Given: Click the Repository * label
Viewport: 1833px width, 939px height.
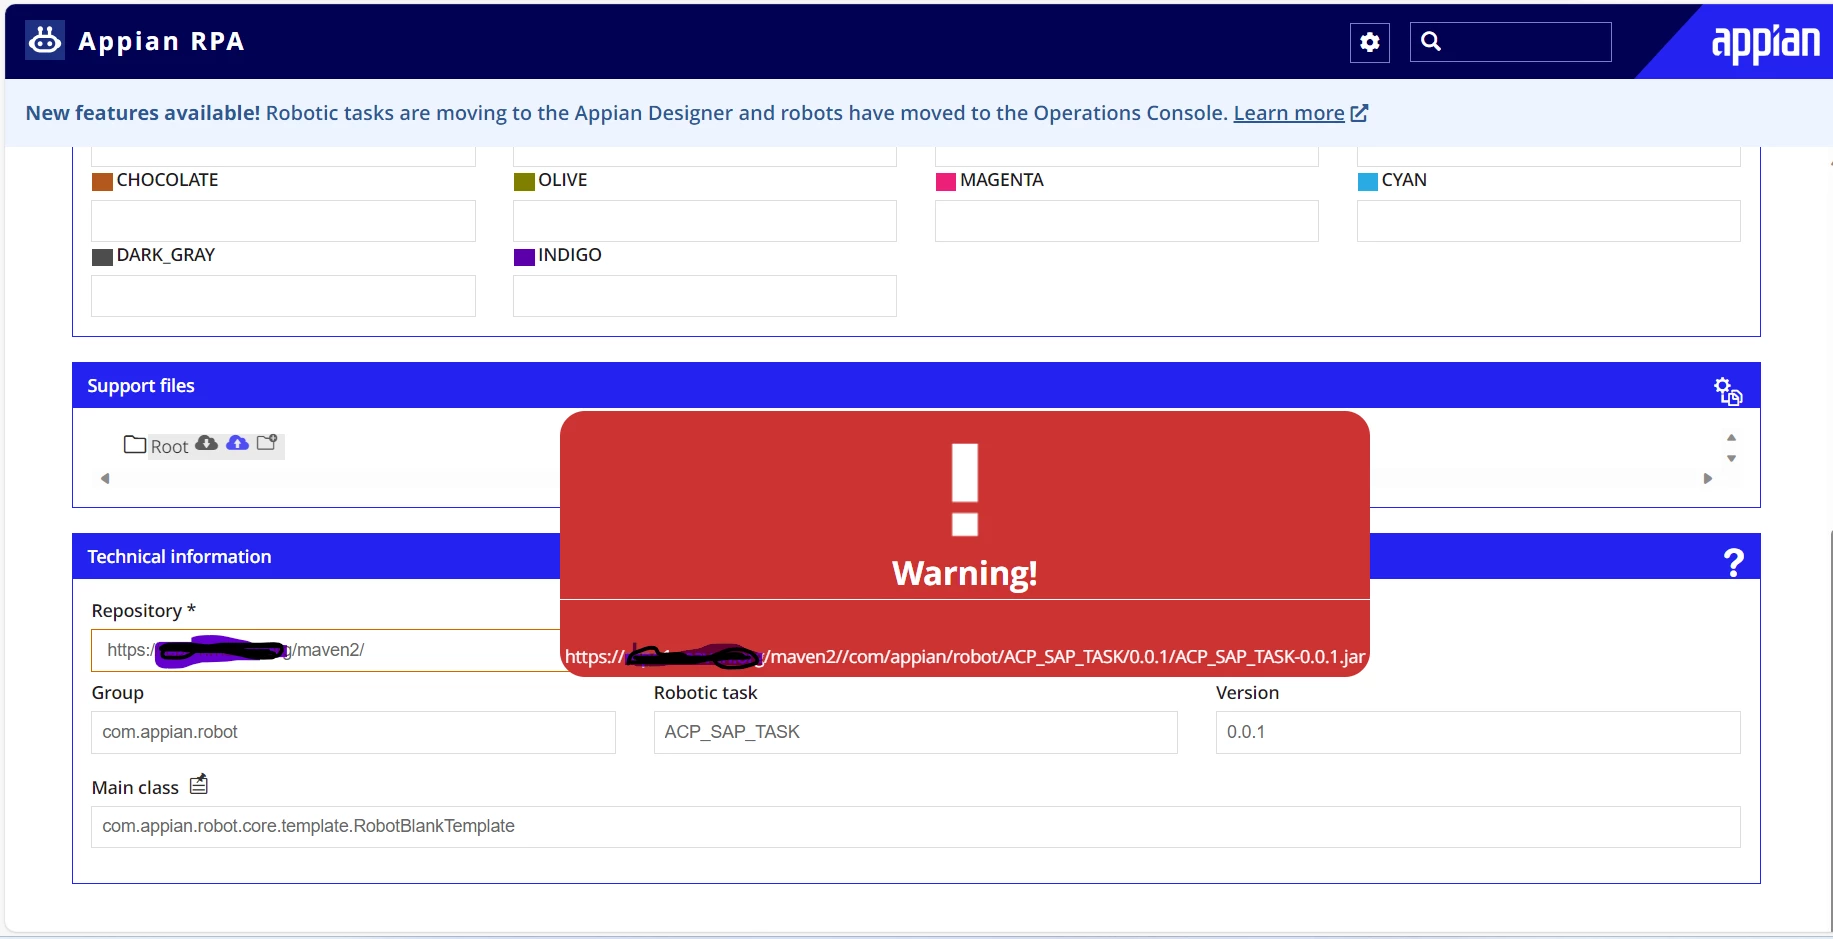Looking at the screenshot, I should (x=143, y=611).
